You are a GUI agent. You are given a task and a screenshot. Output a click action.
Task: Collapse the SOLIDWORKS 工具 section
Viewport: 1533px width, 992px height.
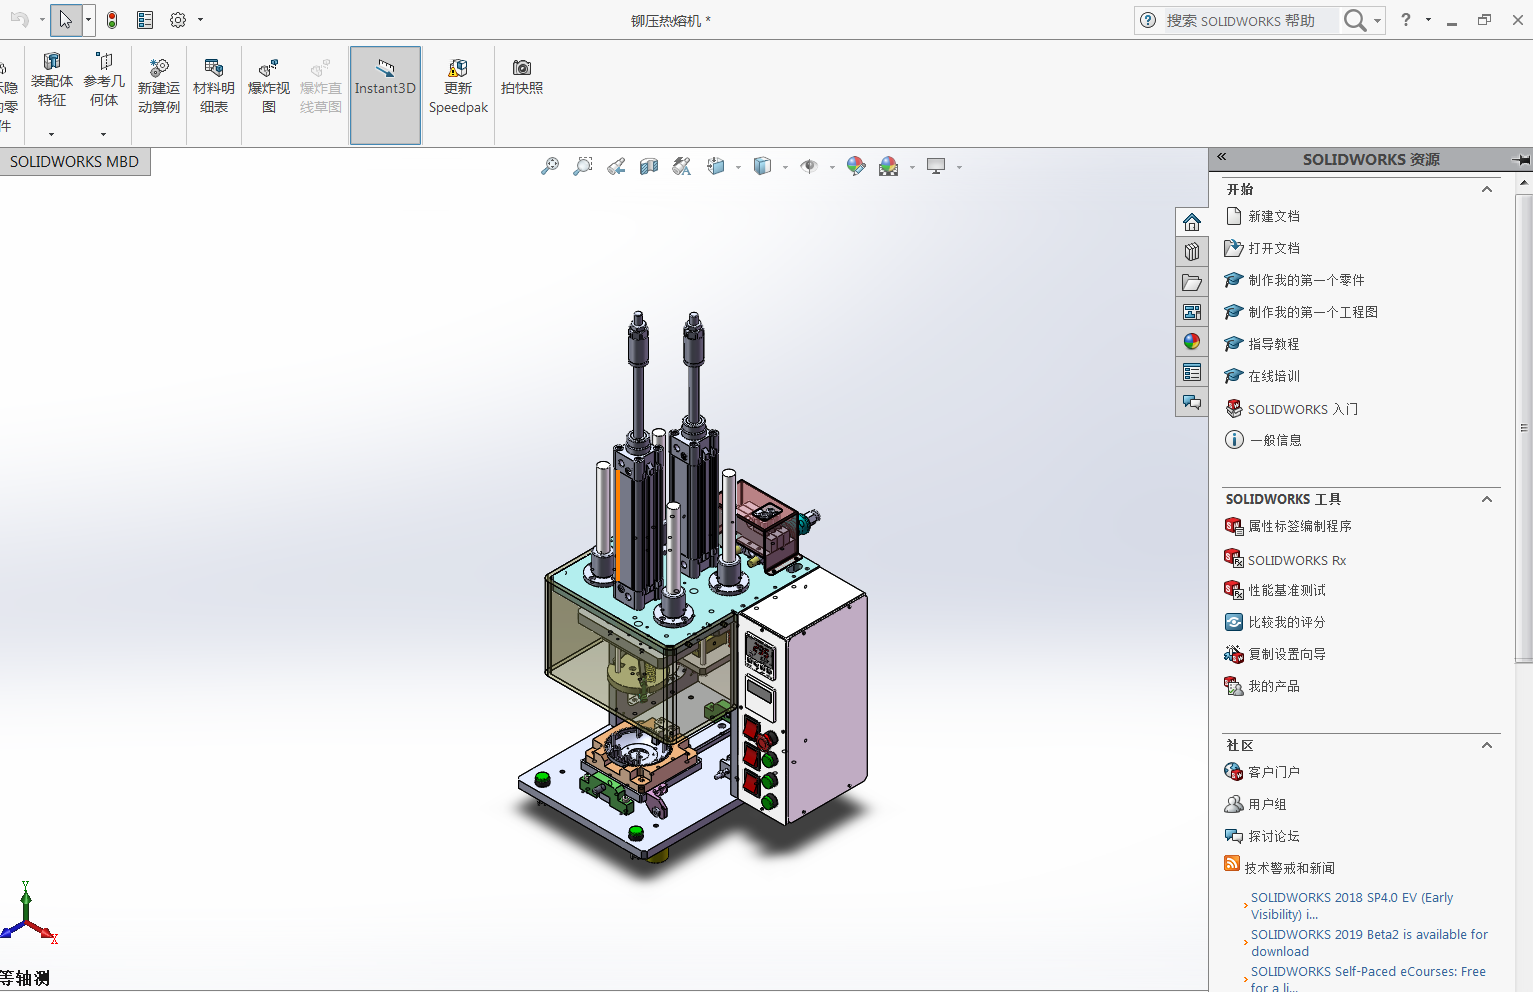1487,499
